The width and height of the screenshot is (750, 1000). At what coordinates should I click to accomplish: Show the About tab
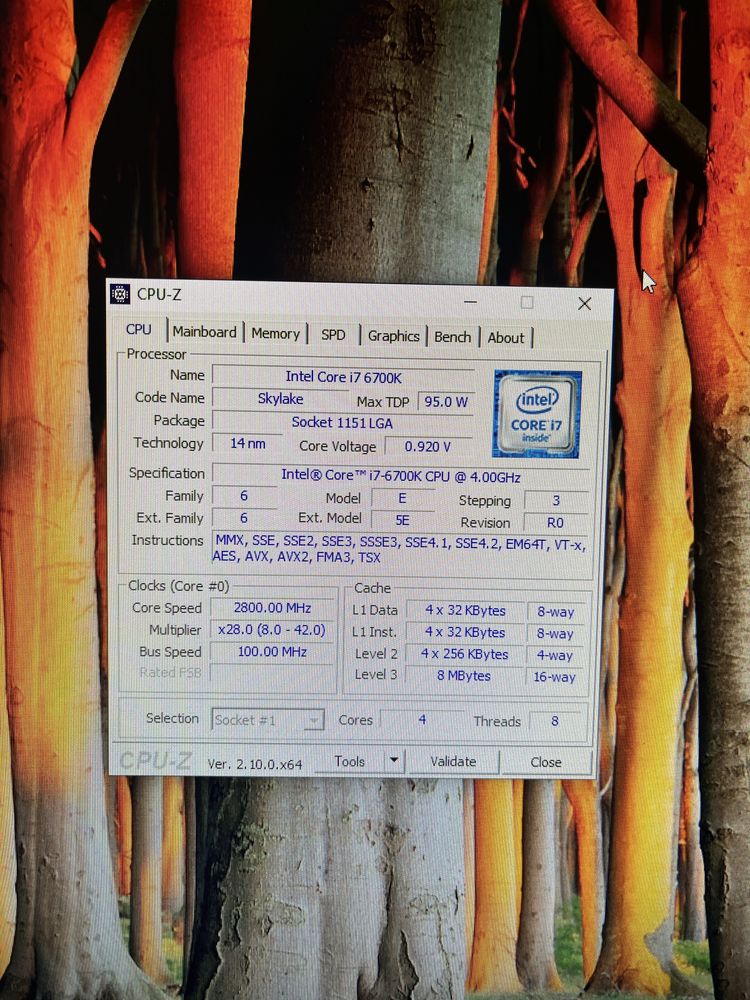[506, 338]
